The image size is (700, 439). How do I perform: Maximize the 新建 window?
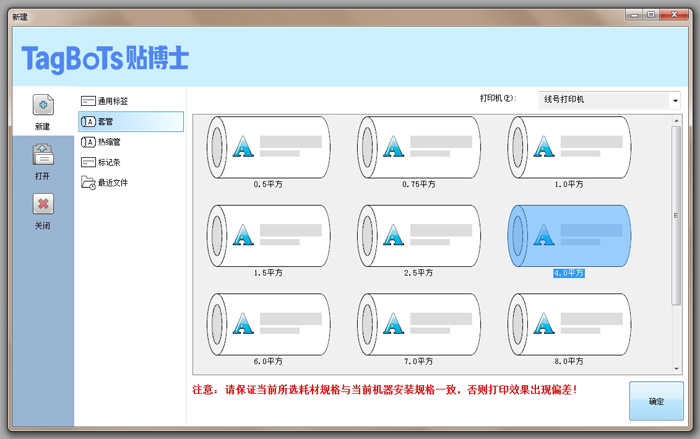pyautogui.click(x=651, y=15)
